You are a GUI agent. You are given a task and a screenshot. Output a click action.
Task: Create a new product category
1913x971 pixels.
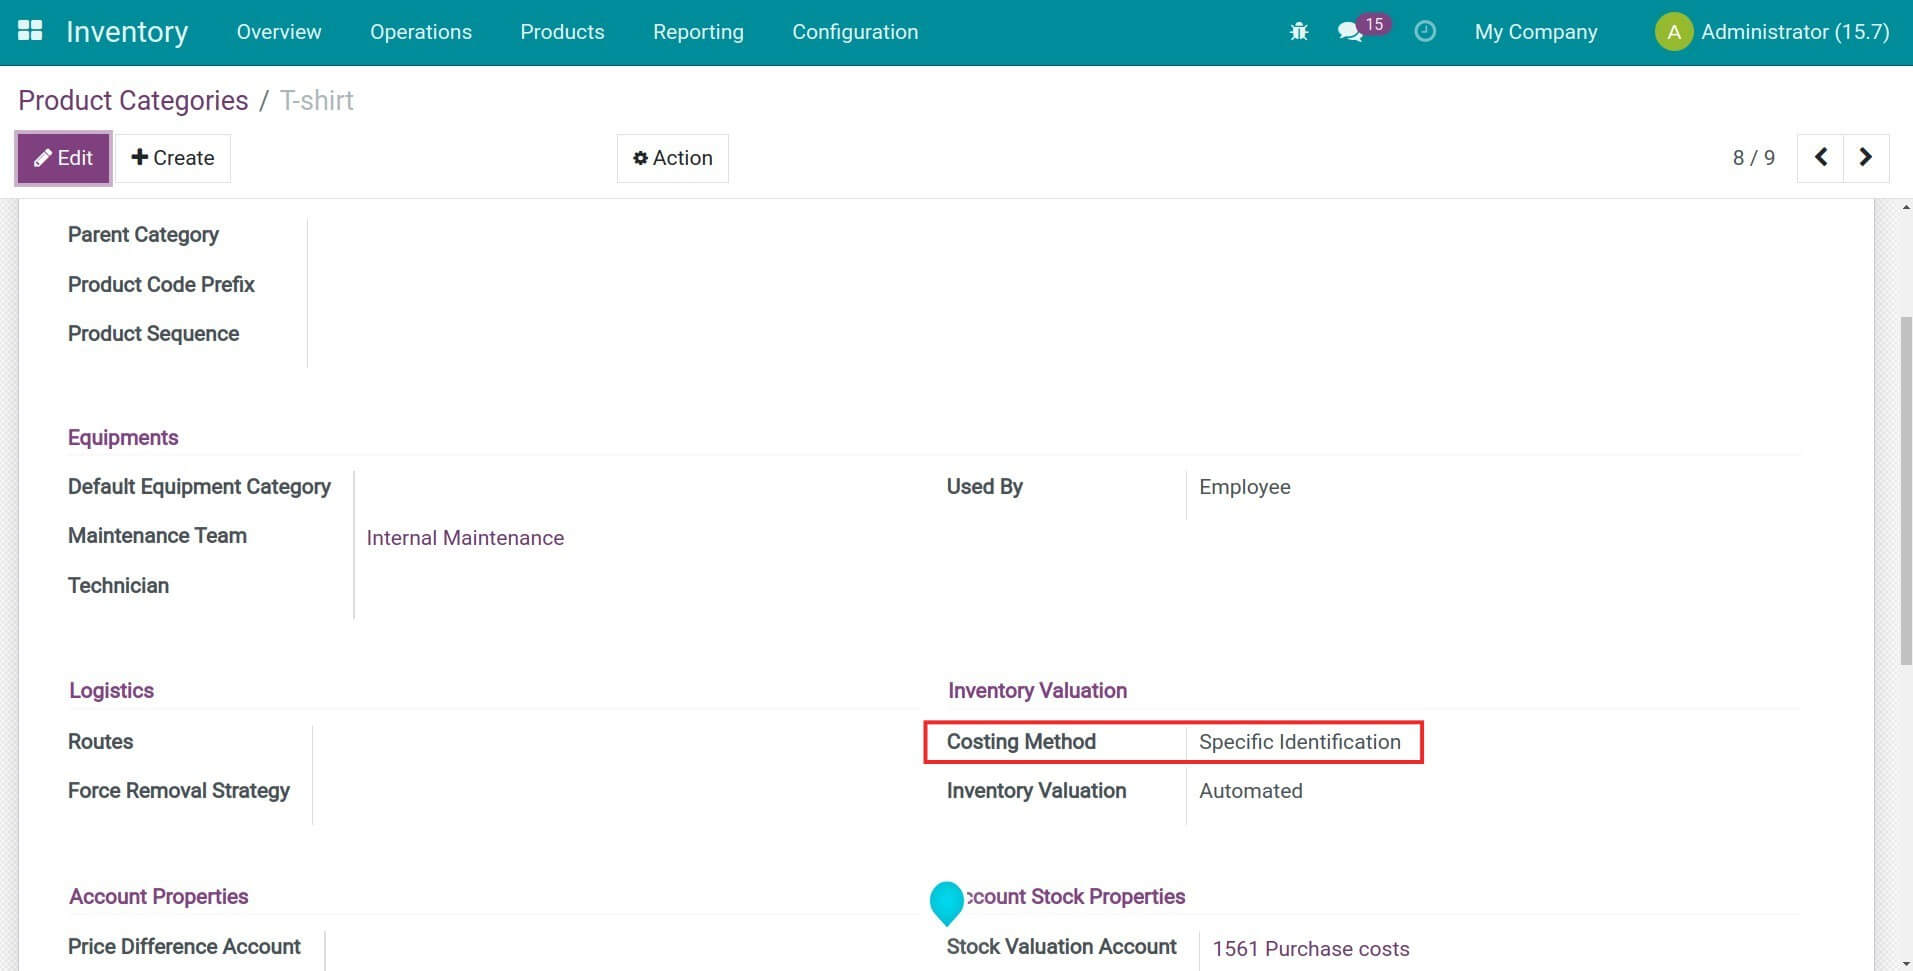[x=172, y=157]
